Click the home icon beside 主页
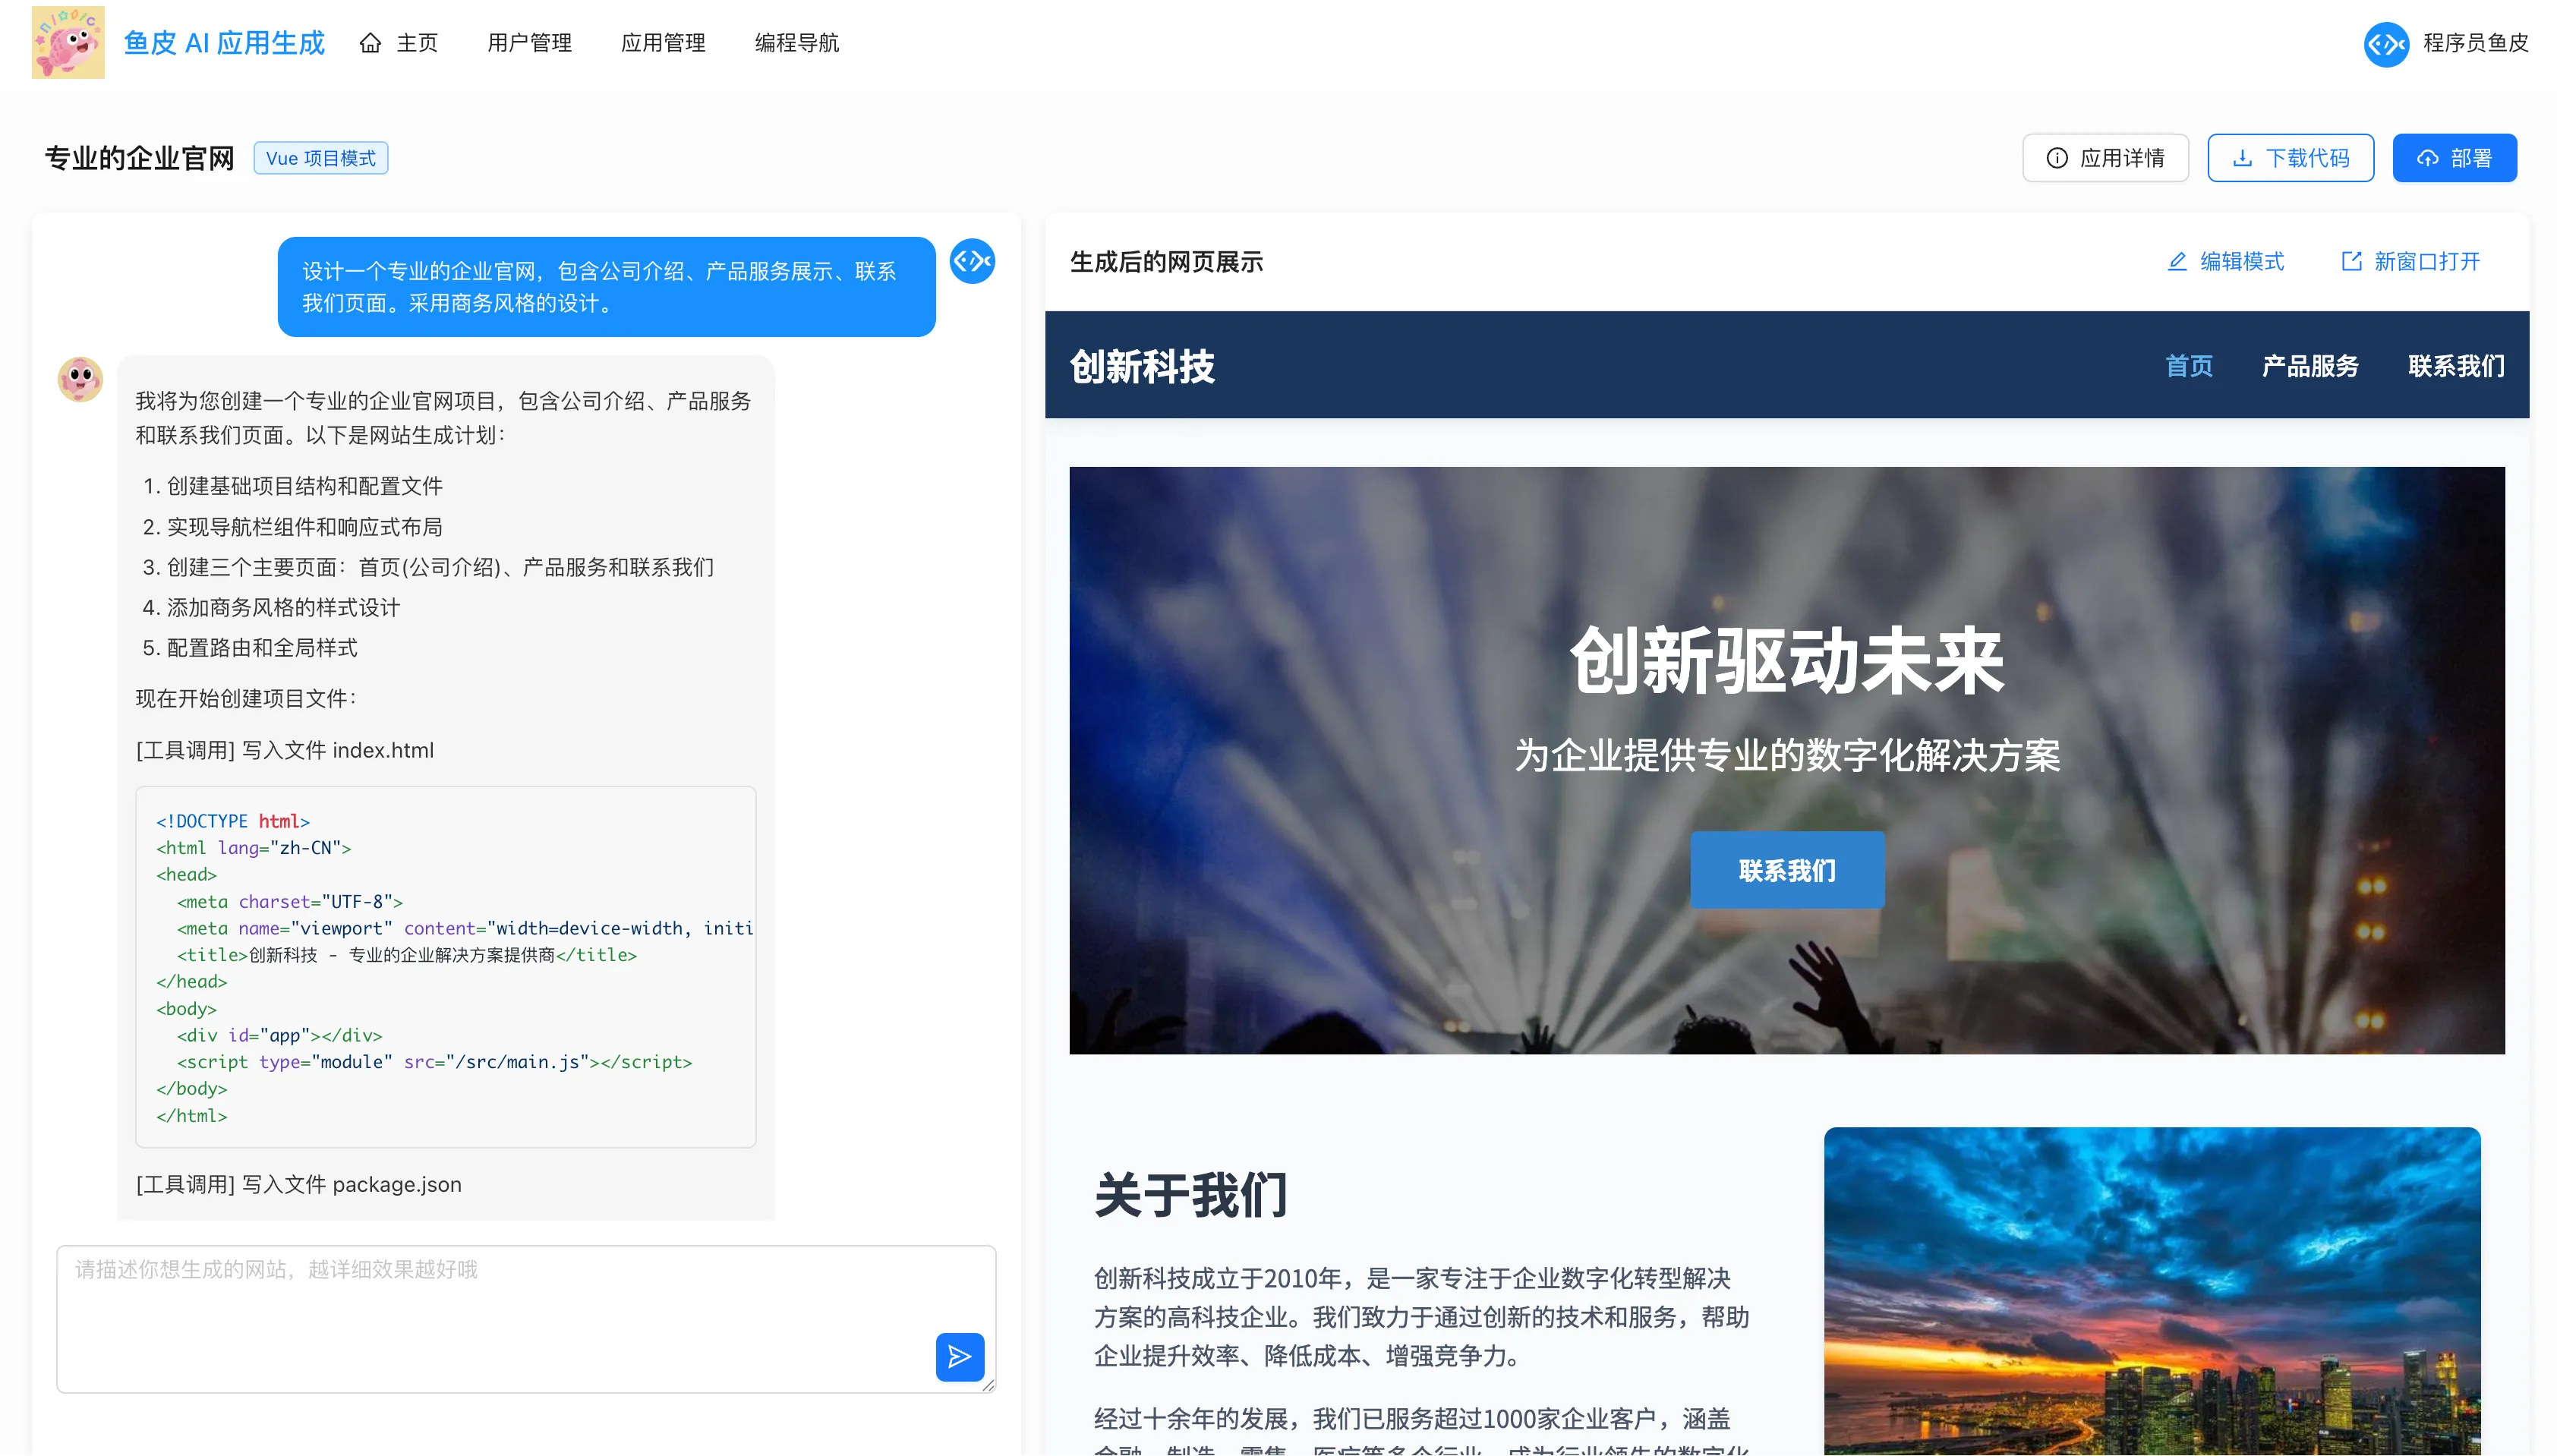 tap(370, 43)
